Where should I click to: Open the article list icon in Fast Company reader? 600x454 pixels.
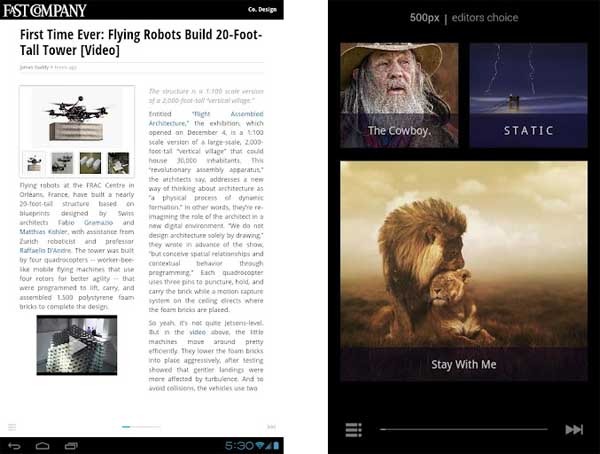click(x=11, y=426)
